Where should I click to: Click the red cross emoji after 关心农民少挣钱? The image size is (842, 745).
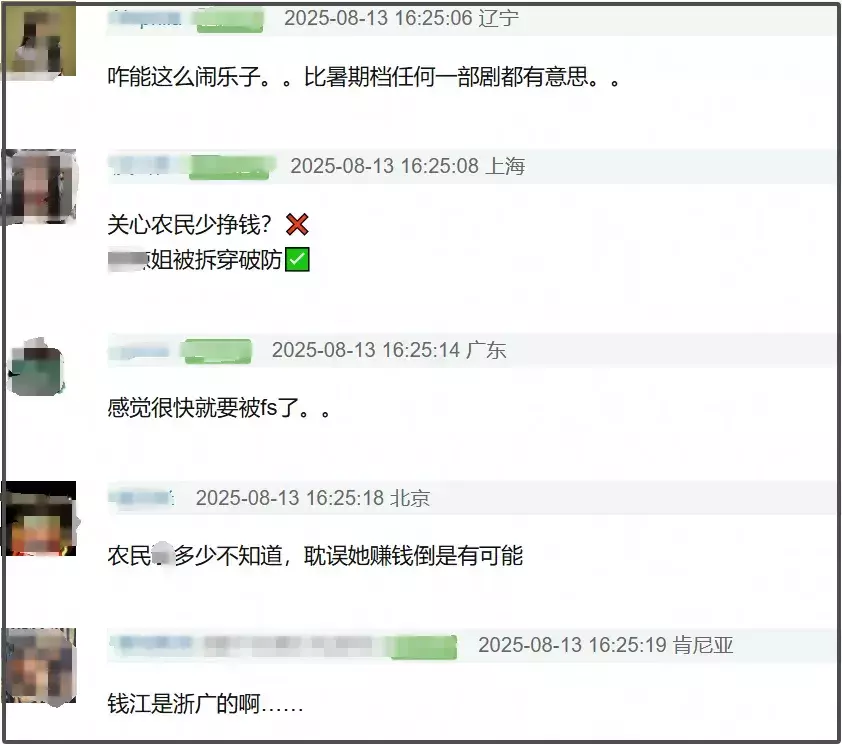(x=297, y=225)
